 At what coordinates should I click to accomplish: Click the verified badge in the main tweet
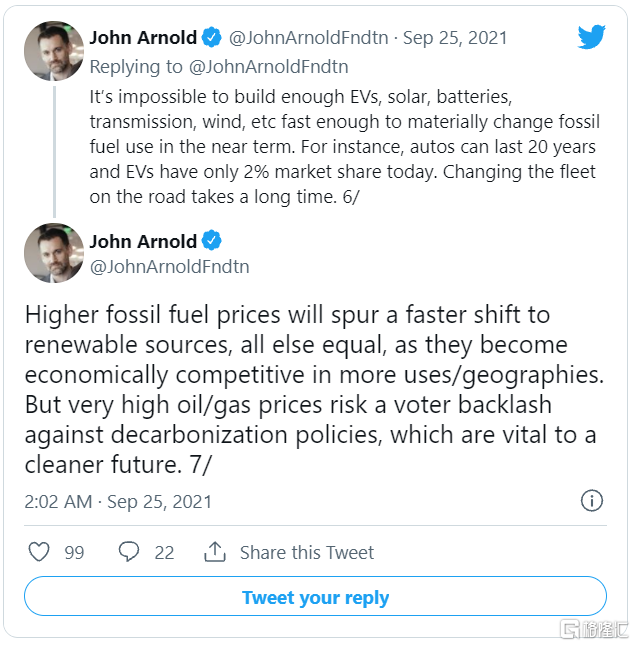pos(212,241)
